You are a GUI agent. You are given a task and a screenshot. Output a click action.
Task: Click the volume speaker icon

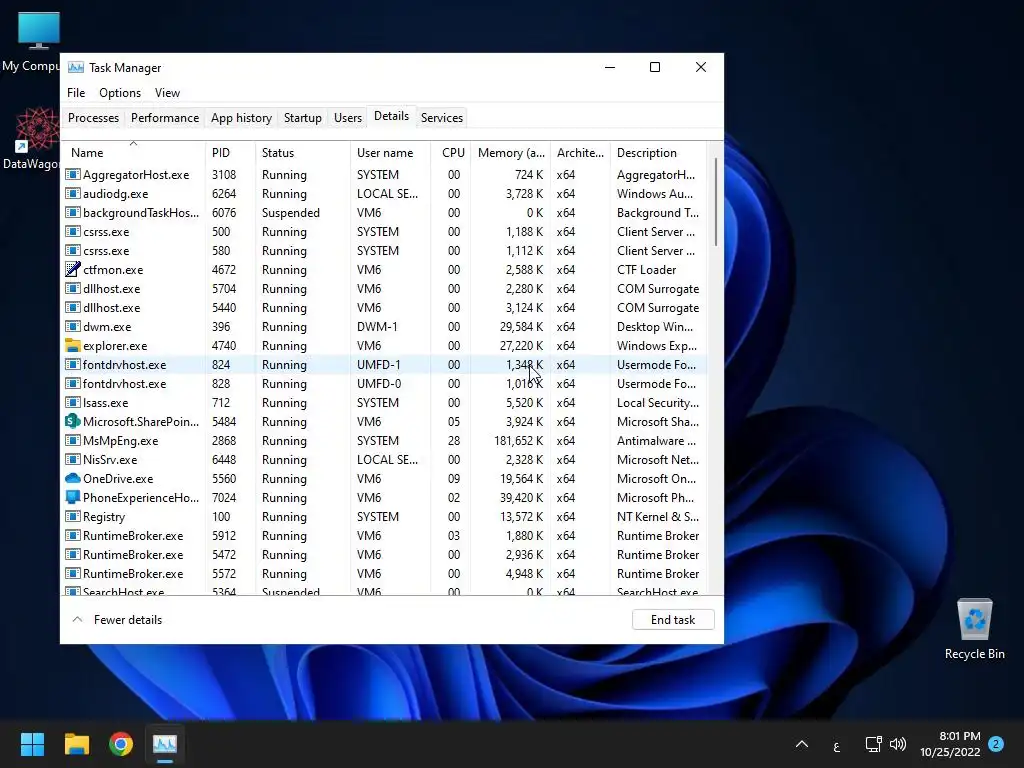898,744
